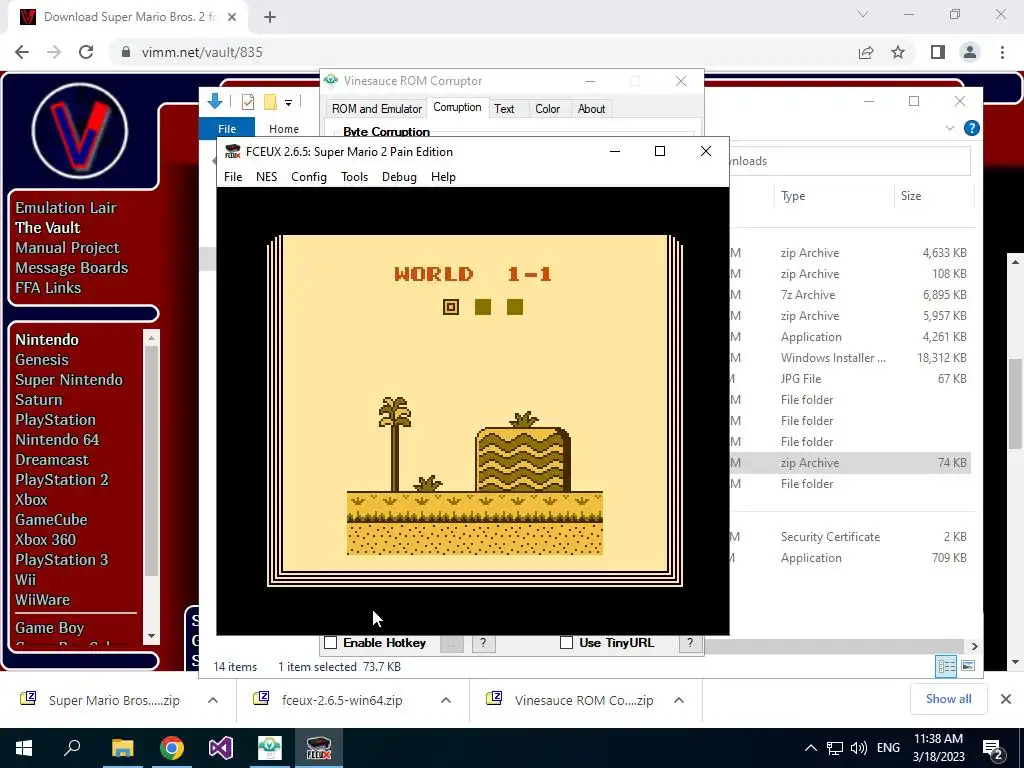The width and height of the screenshot is (1024, 768).
Task: Click system list scrollbar down arrow
Action: point(152,636)
